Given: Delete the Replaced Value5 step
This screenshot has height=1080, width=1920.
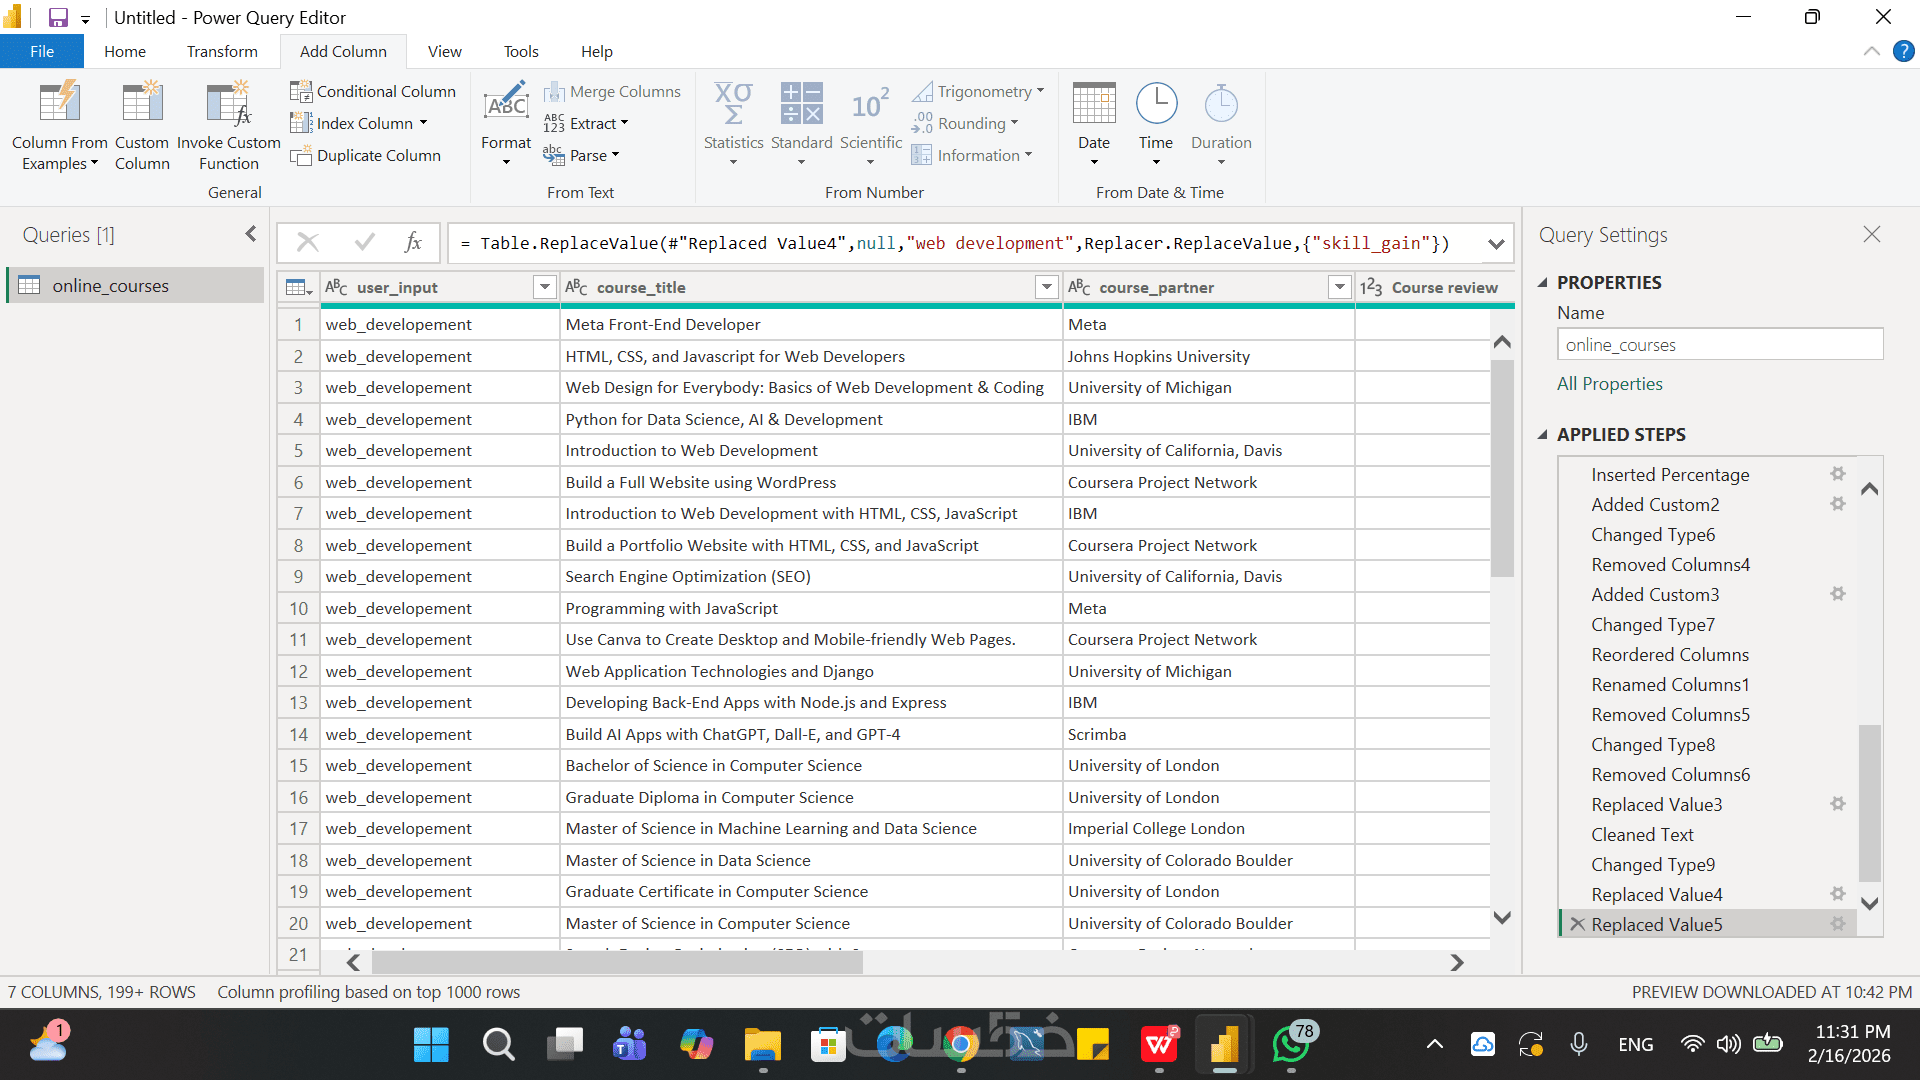Looking at the screenshot, I should pyautogui.click(x=1577, y=924).
